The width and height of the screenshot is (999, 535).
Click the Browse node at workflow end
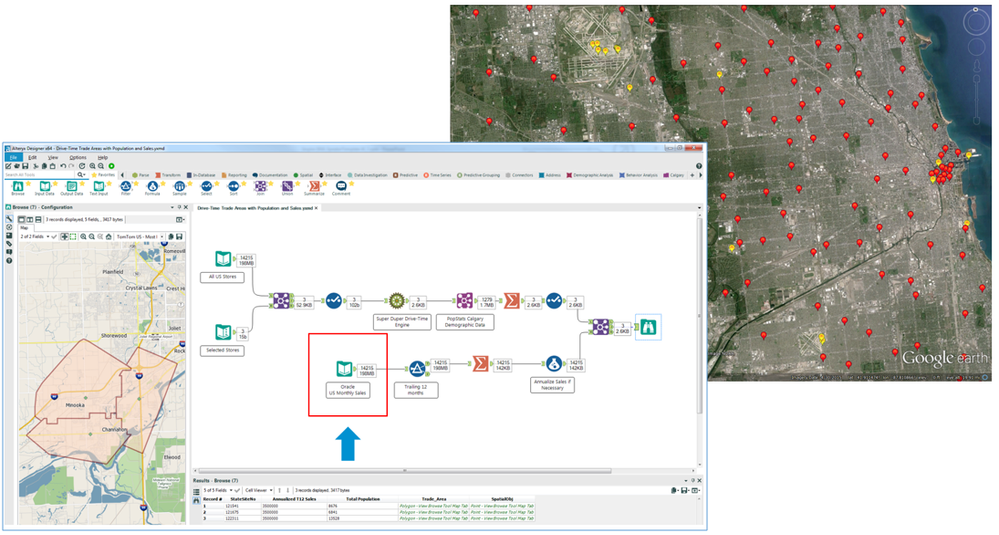(648, 327)
